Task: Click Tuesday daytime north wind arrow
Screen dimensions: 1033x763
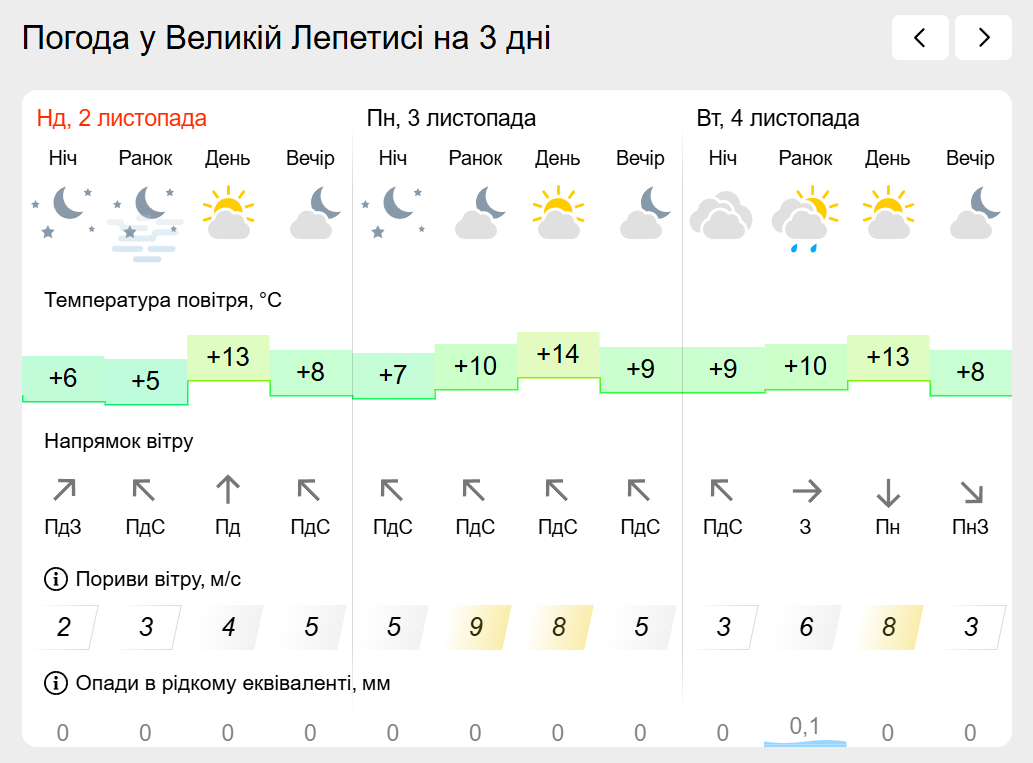Action: [888, 491]
